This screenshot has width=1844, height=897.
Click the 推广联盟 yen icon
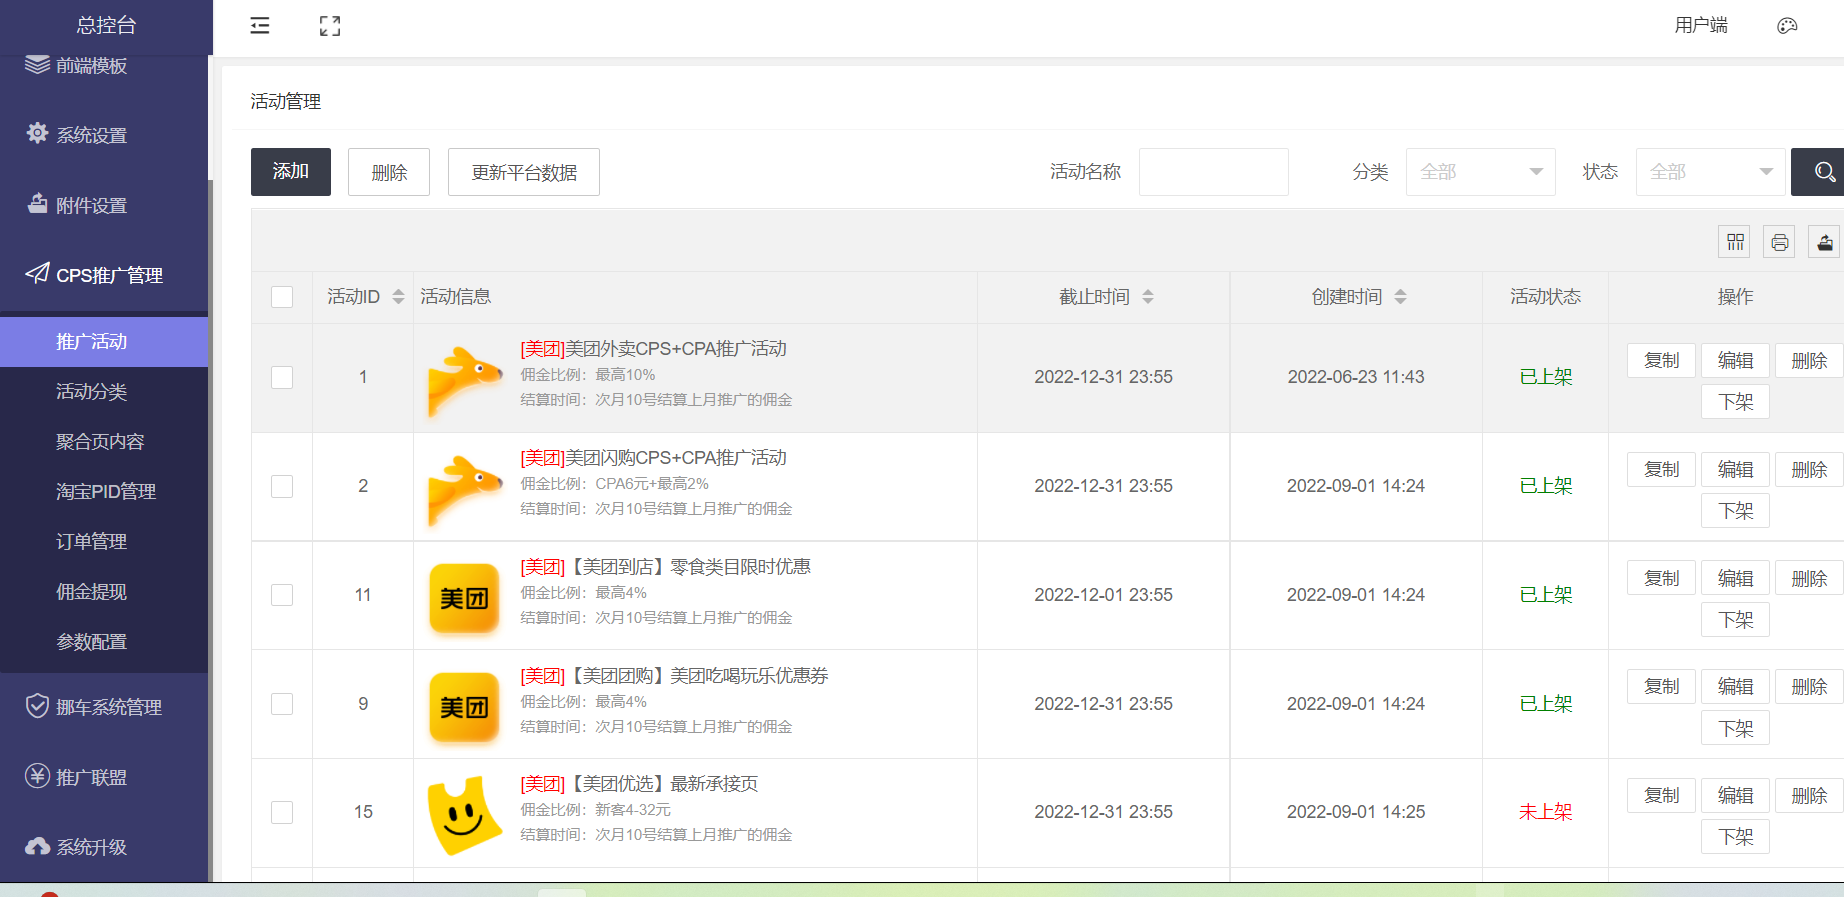click(x=37, y=776)
